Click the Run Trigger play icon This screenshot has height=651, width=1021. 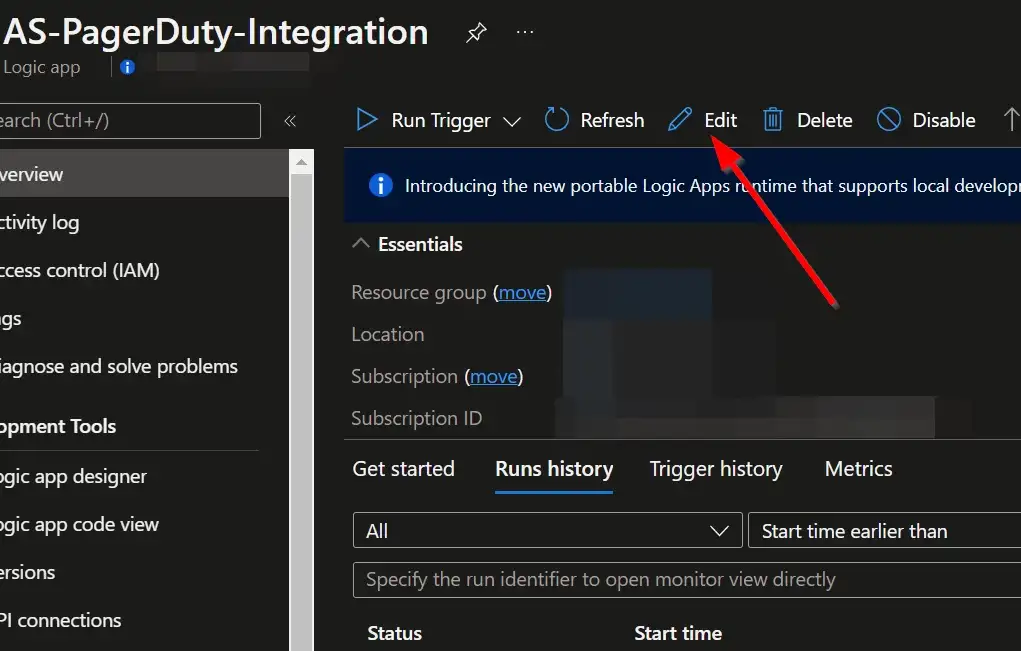tap(367, 120)
